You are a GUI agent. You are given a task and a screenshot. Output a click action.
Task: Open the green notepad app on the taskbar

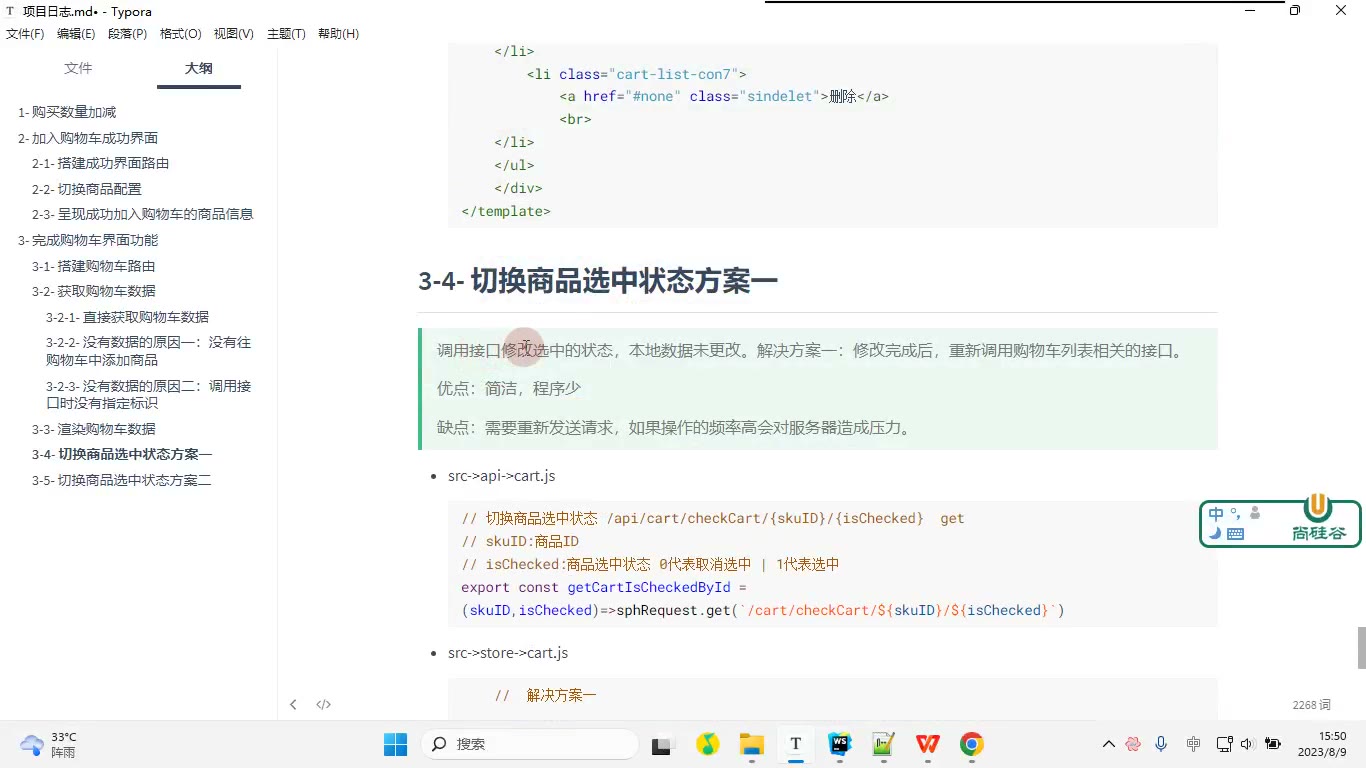884,744
